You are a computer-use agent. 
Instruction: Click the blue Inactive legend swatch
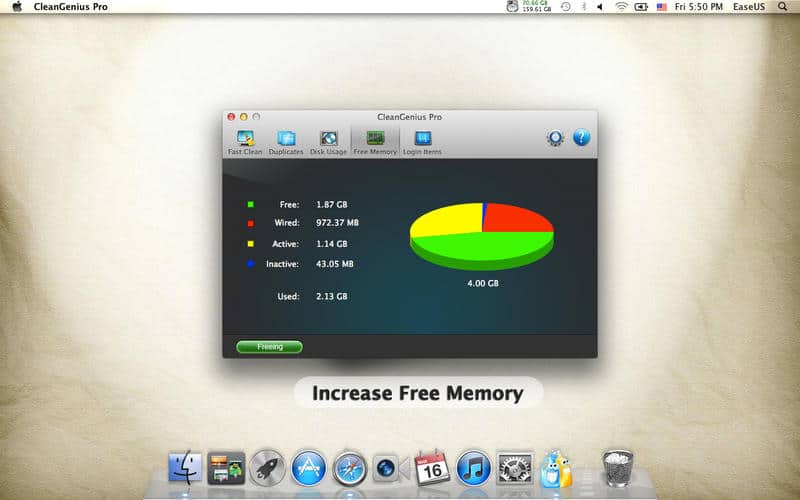click(x=251, y=264)
